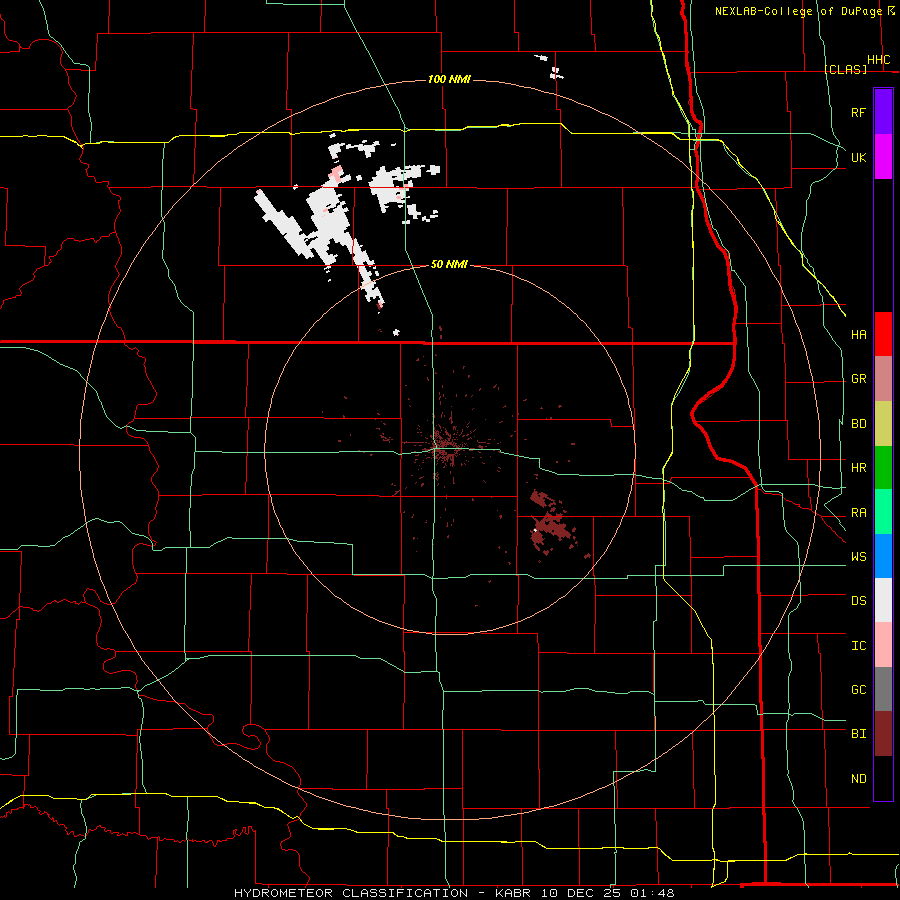Image resolution: width=900 pixels, height=900 pixels.
Task: Click the HHC product label
Action: (x=878, y=60)
